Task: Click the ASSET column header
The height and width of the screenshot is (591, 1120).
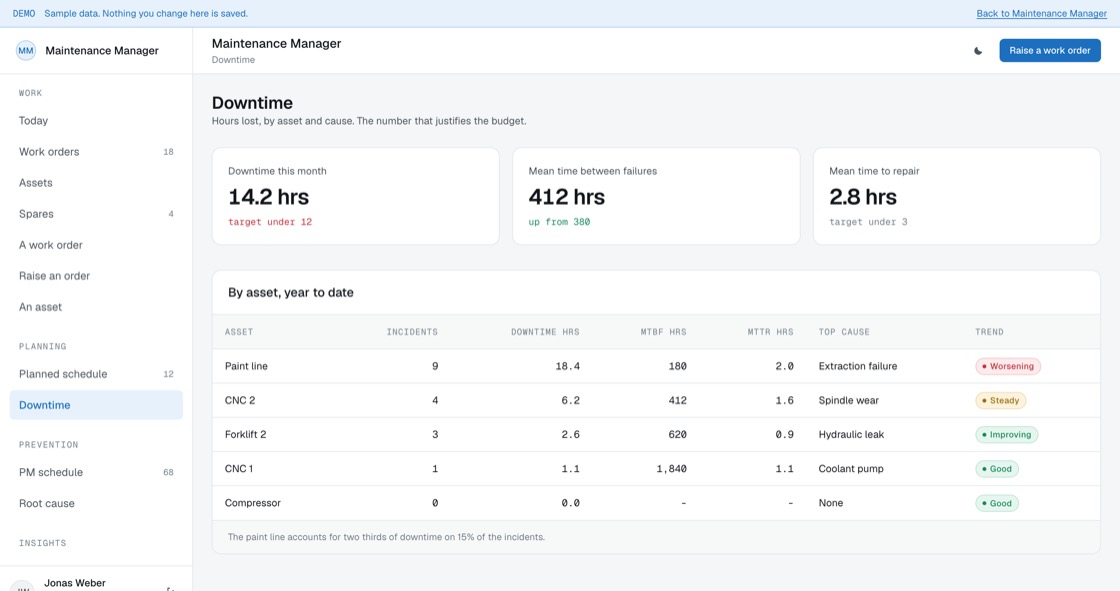Action: pyautogui.click(x=239, y=332)
